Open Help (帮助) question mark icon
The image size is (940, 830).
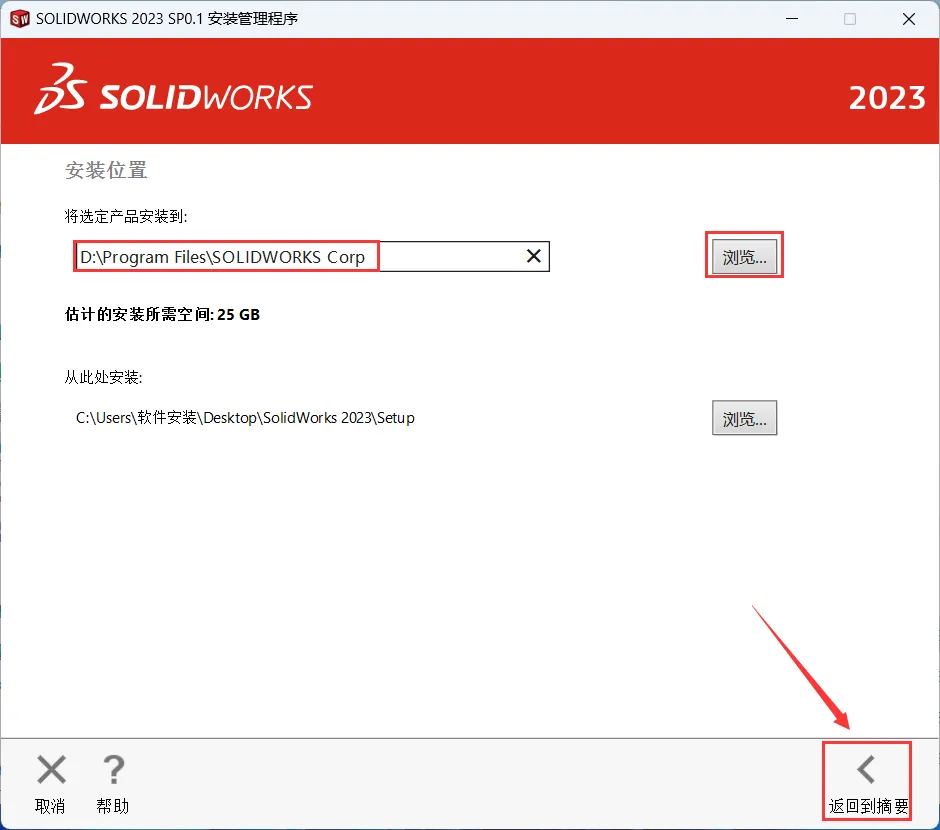(113, 769)
